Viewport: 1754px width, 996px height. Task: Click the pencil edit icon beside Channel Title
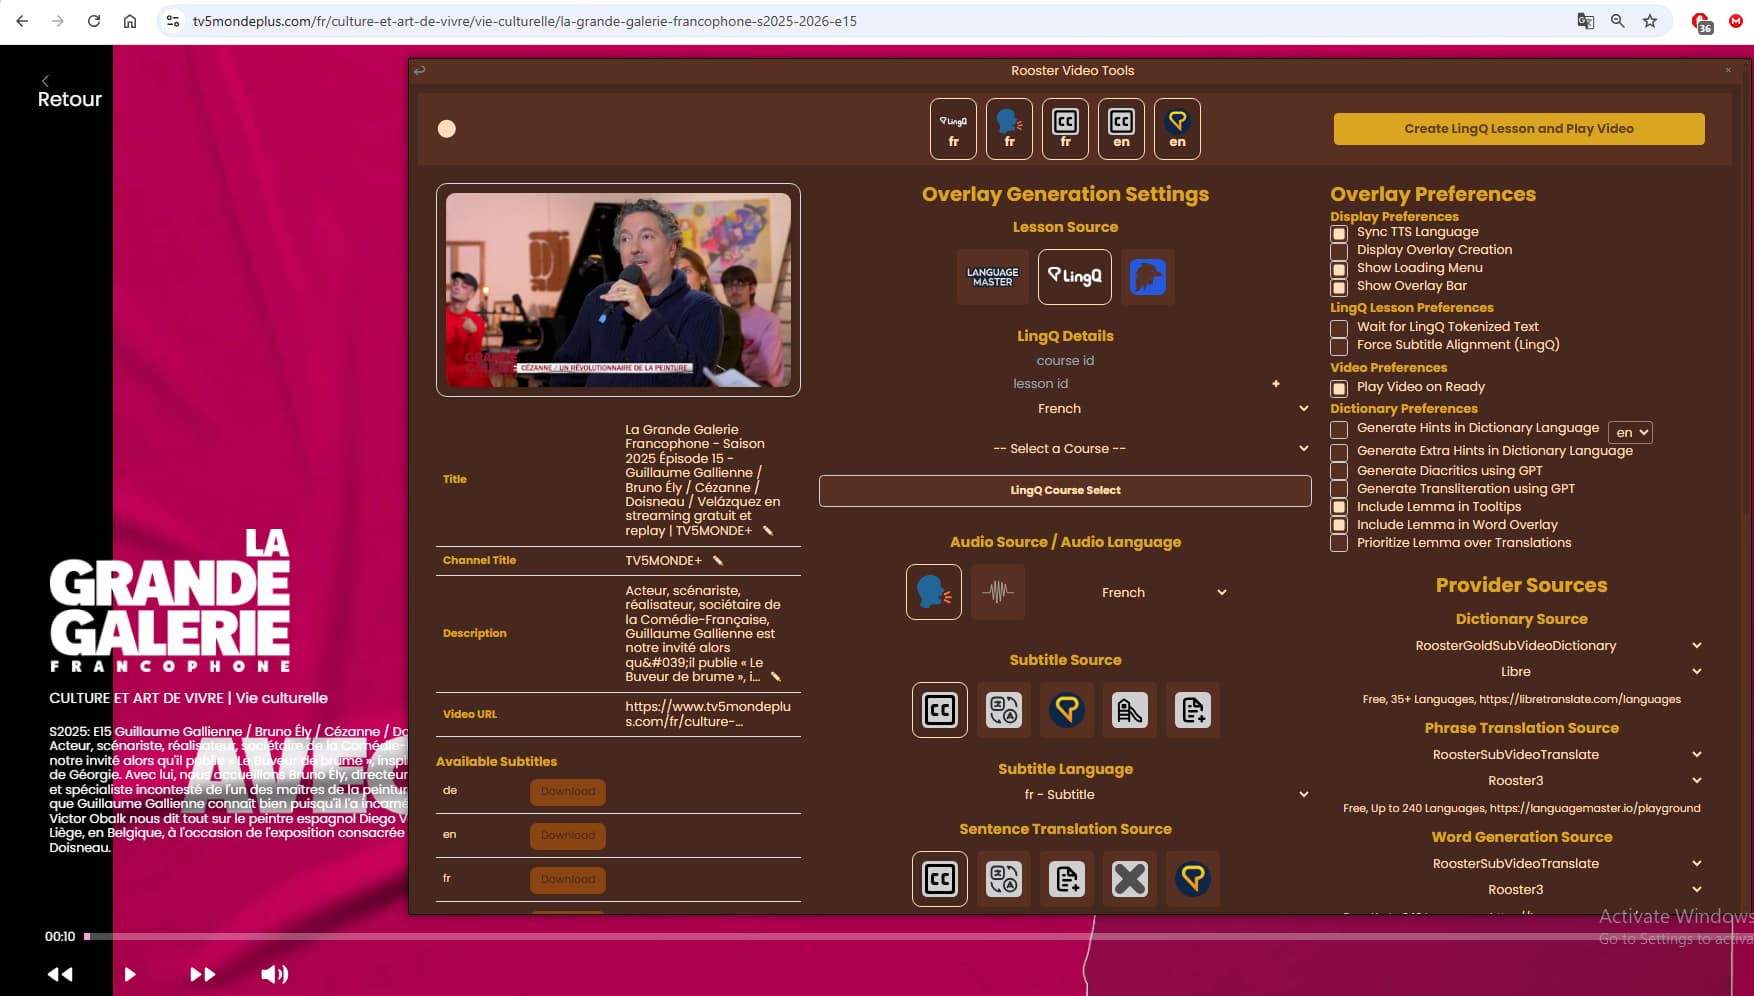[717, 560]
